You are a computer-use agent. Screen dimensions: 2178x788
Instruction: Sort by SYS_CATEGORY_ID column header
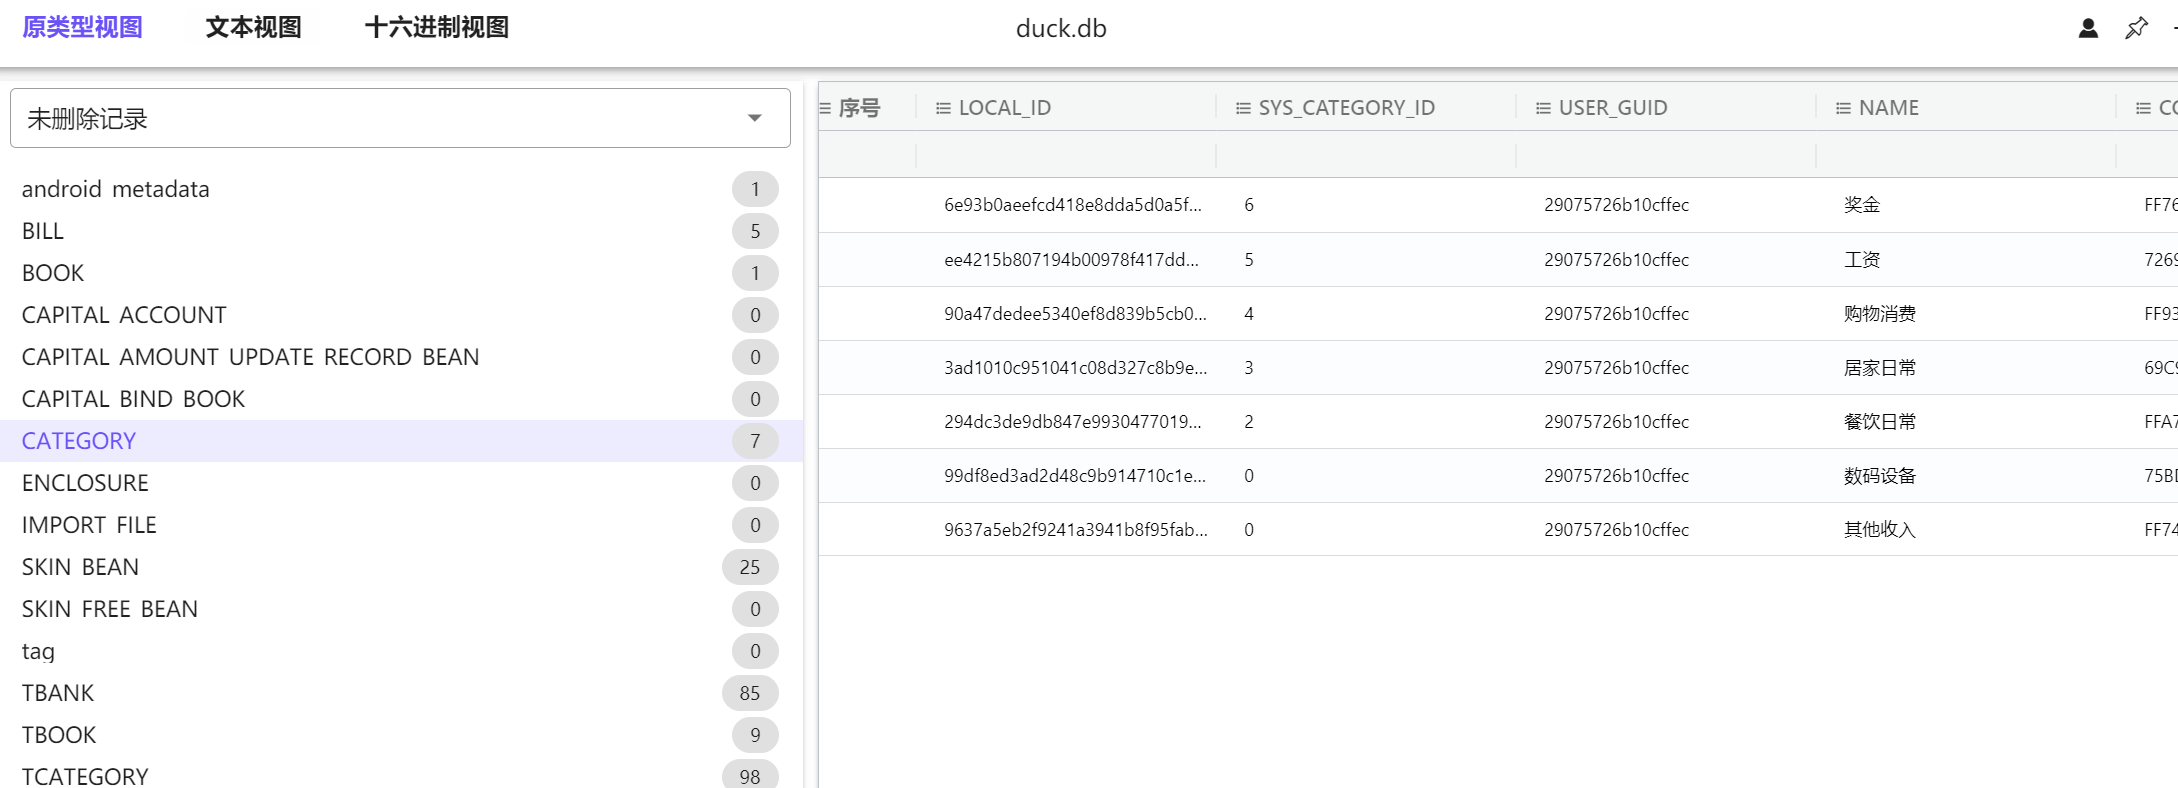point(1346,108)
